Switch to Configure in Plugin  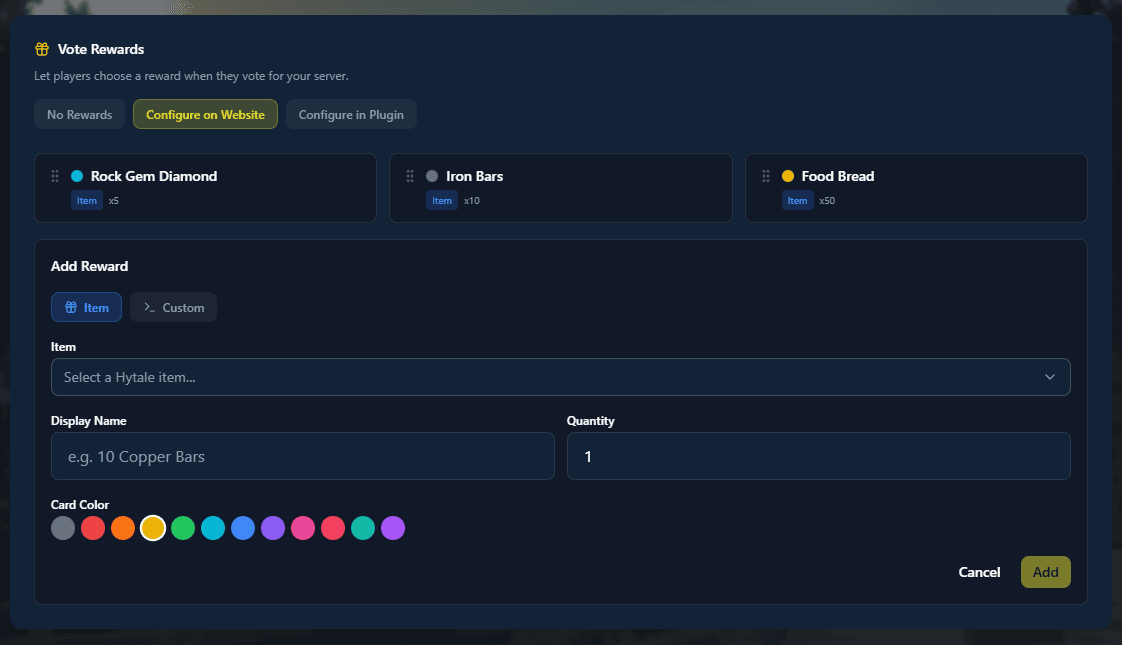click(x=351, y=114)
